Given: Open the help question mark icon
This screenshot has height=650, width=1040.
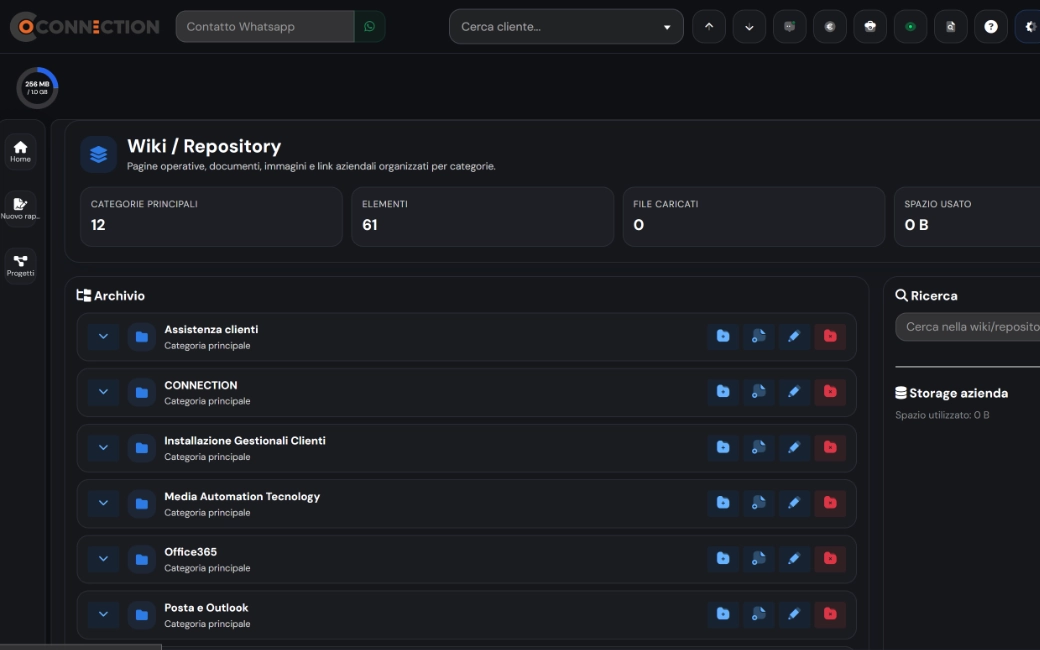Looking at the screenshot, I should 991,27.
